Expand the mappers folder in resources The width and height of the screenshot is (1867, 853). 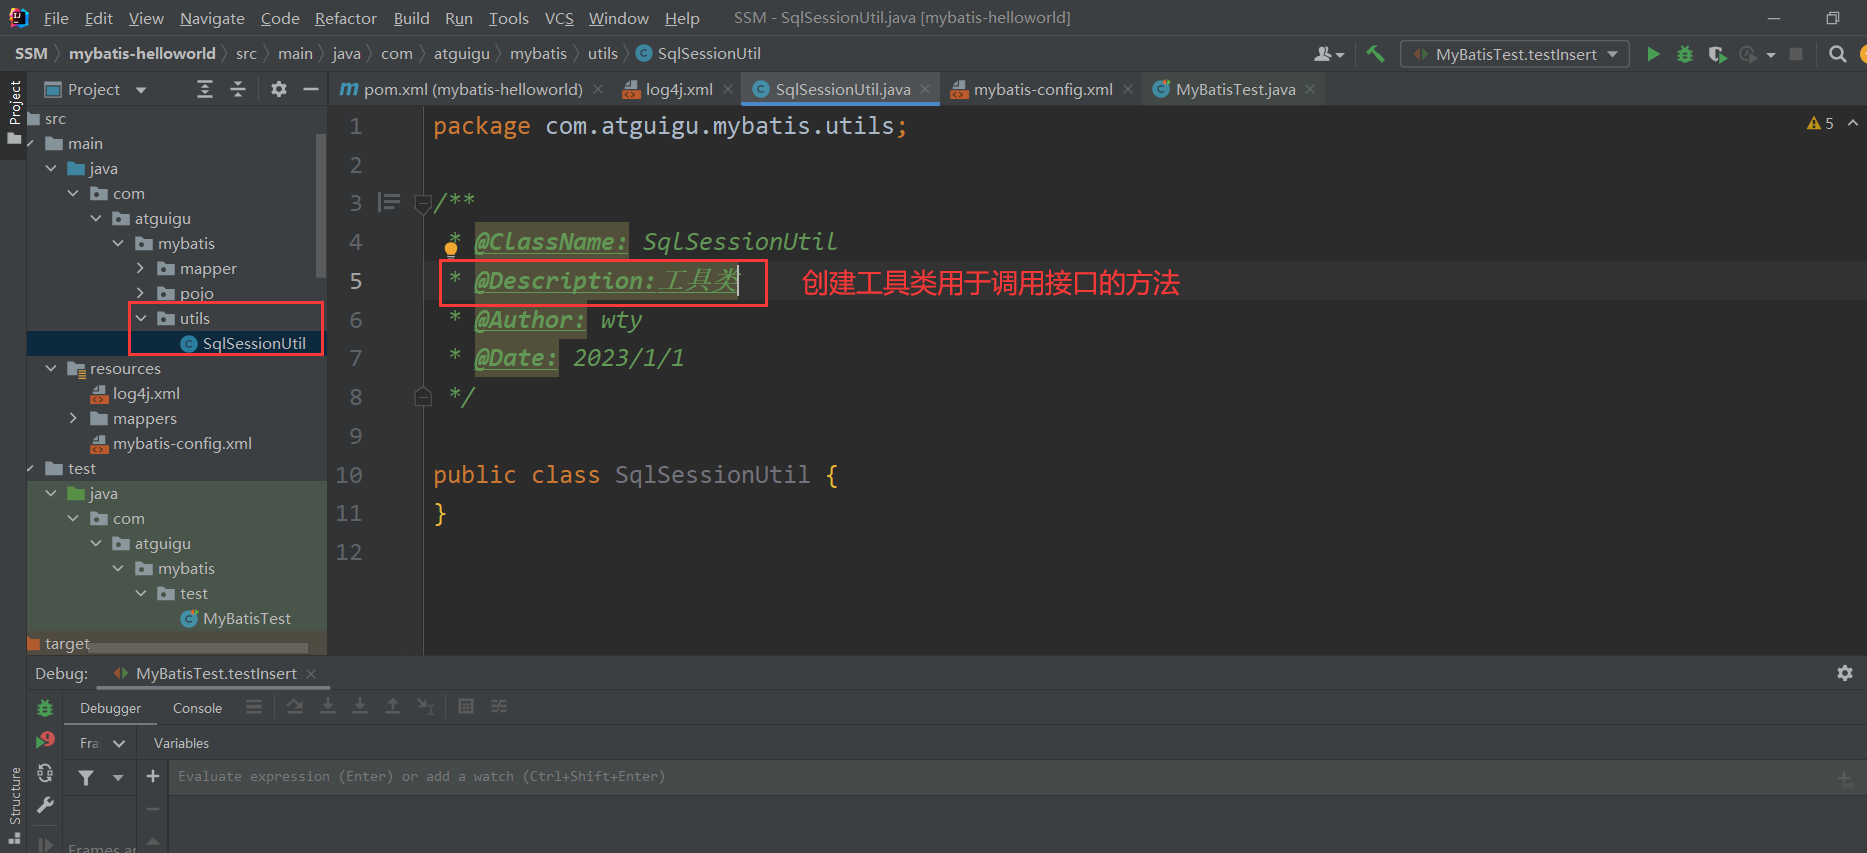(x=73, y=418)
